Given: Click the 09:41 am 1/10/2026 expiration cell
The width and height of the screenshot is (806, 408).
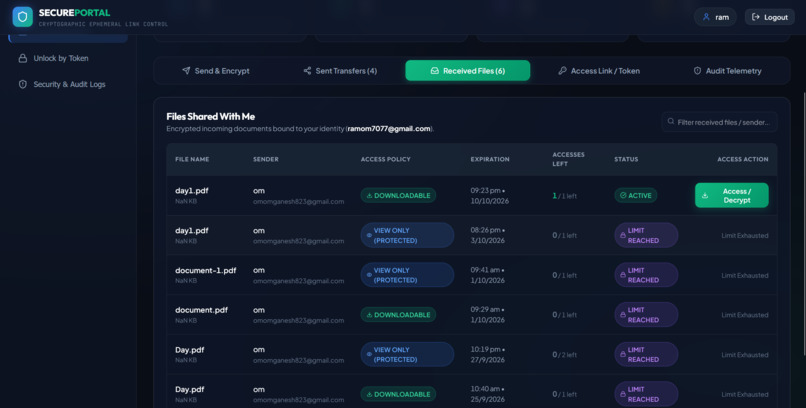Looking at the screenshot, I should pos(488,275).
